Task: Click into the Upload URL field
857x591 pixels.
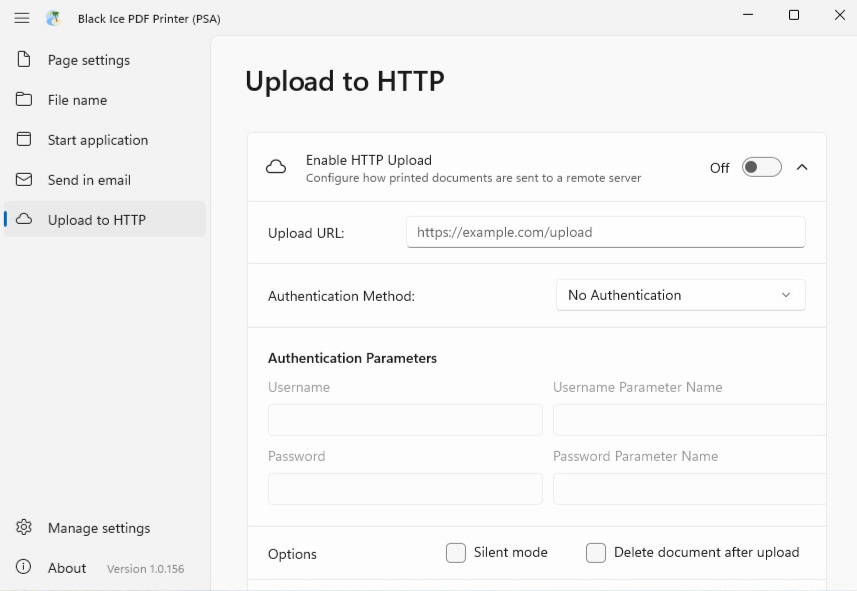Action: point(606,232)
